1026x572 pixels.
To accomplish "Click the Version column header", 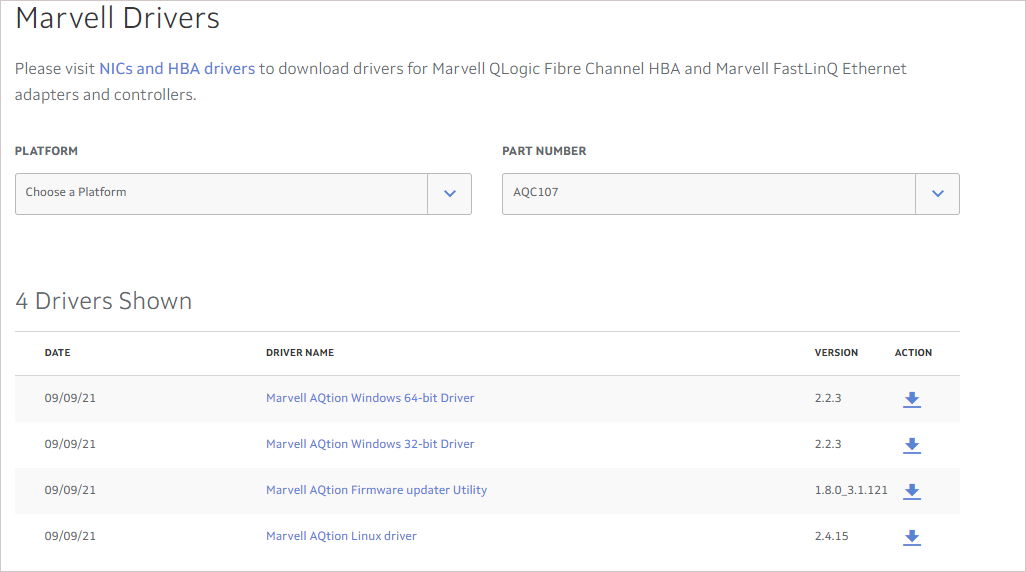I will (x=836, y=353).
